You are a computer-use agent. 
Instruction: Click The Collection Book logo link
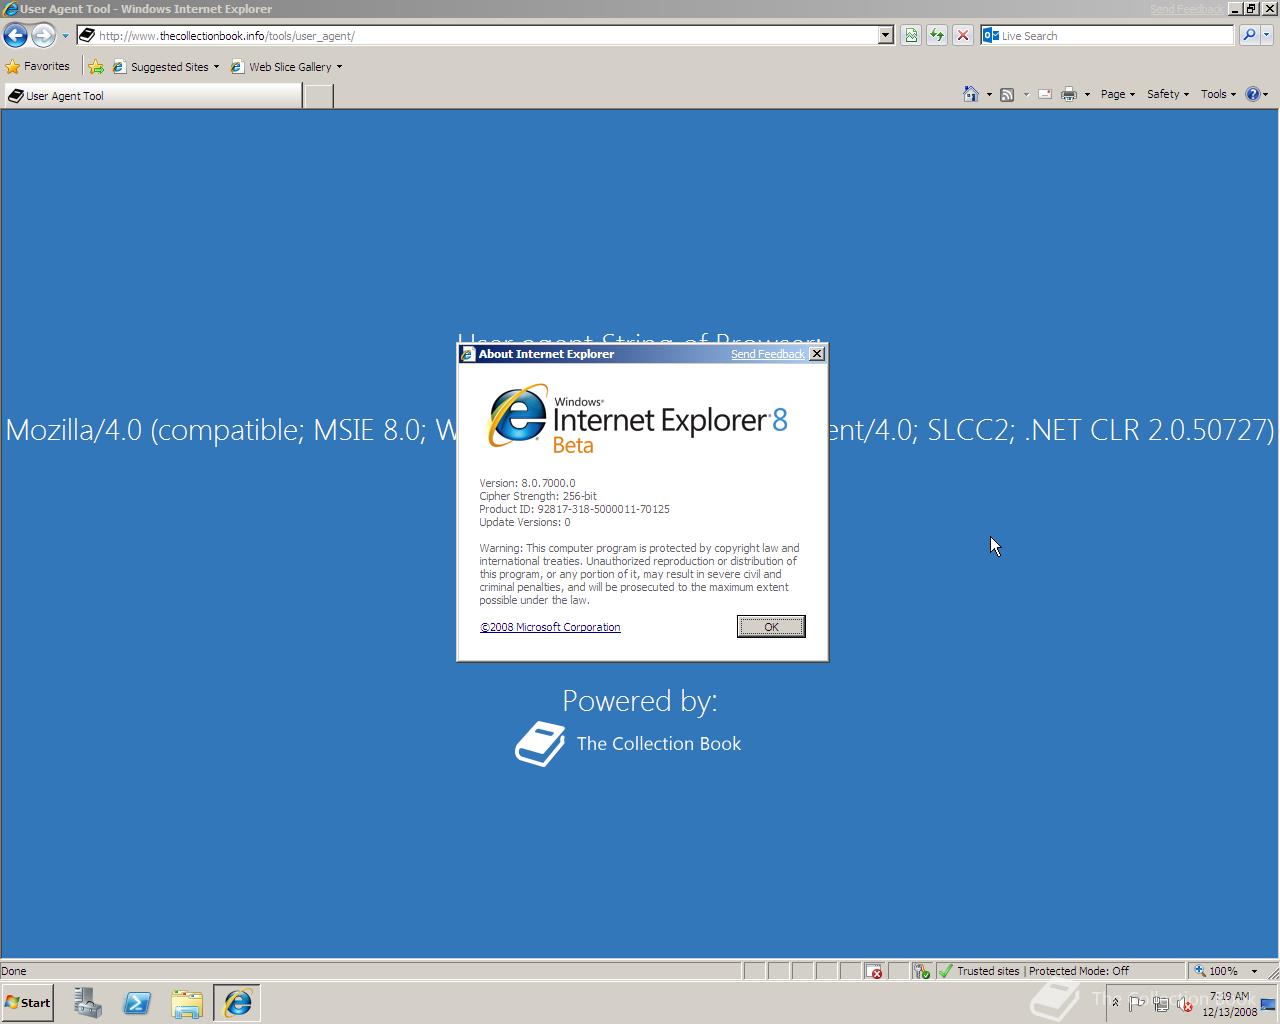coord(628,744)
